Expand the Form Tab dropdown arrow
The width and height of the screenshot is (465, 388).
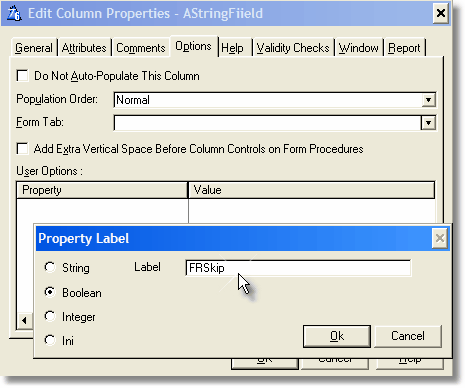point(428,123)
